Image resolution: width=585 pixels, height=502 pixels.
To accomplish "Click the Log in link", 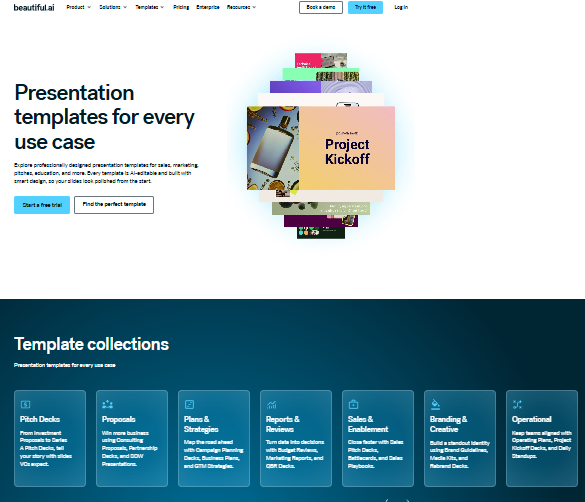I will click(401, 7).
